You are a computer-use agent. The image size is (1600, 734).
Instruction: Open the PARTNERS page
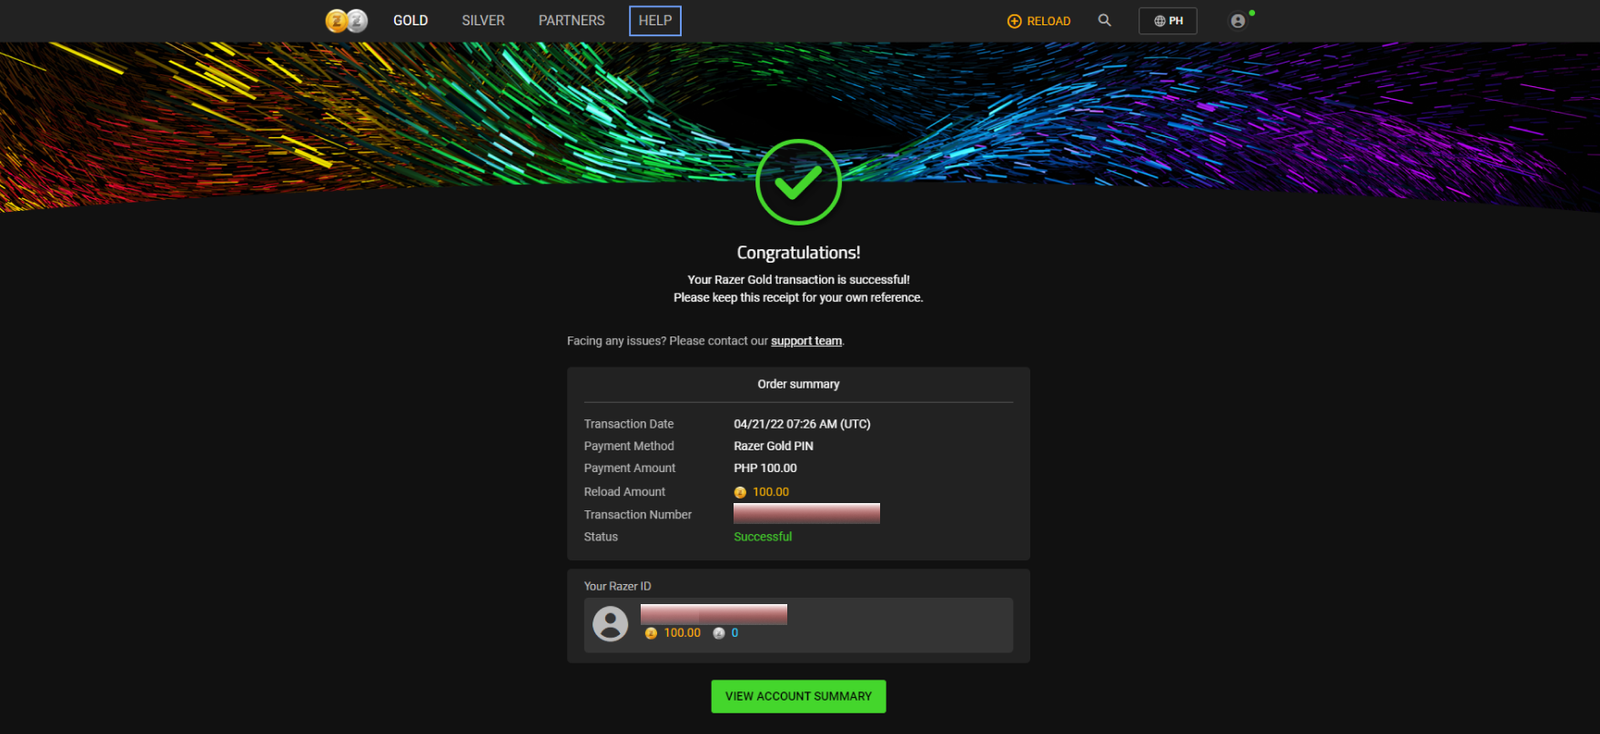point(571,20)
